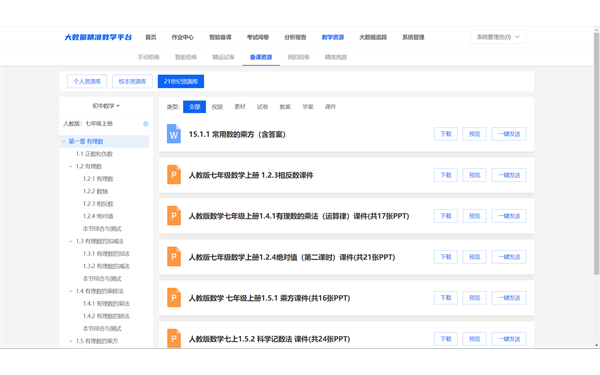Filter resource type by 试卷
This screenshot has height=375, width=600.
pyautogui.click(x=262, y=107)
